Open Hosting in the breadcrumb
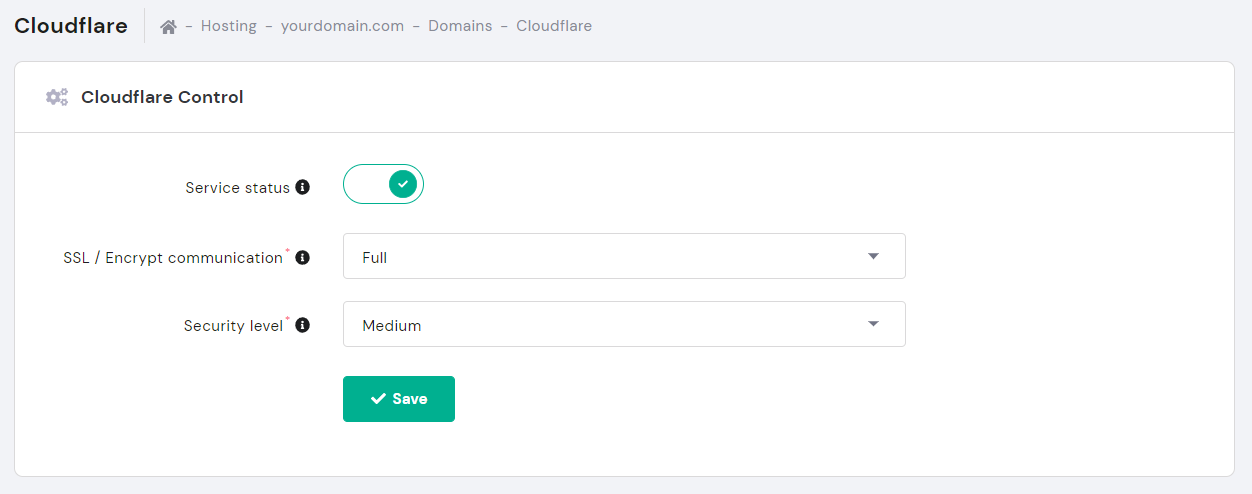 tap(228, 26)
